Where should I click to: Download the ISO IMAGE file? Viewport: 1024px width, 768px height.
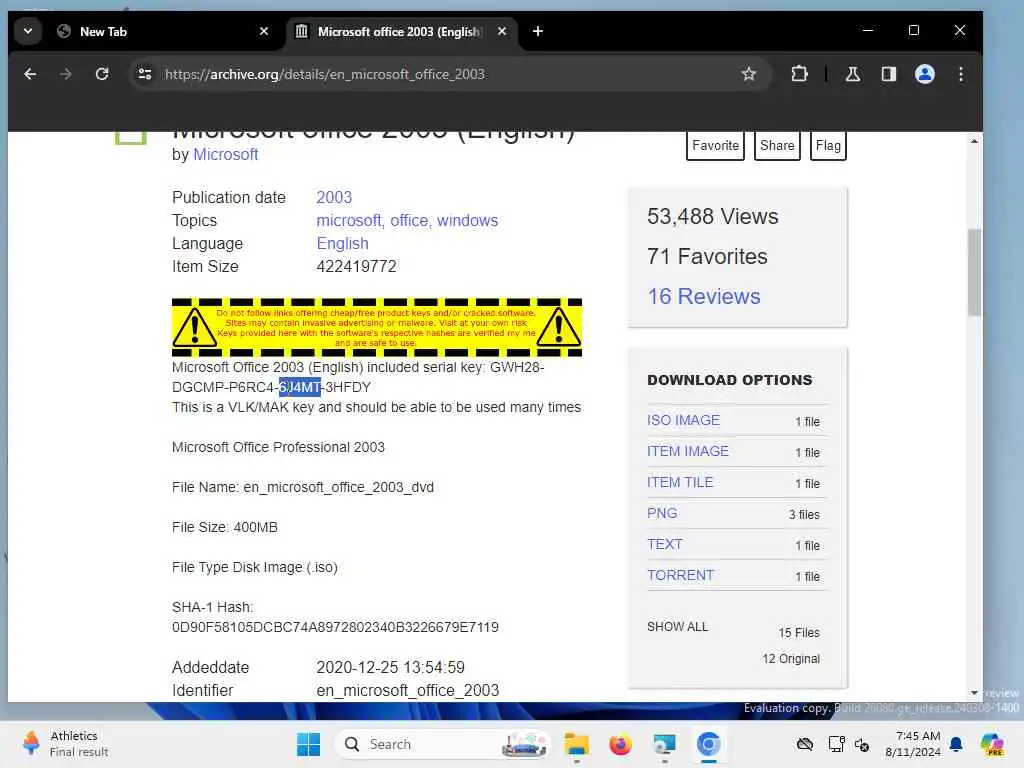pyautogui.click(x=683, y=421)
